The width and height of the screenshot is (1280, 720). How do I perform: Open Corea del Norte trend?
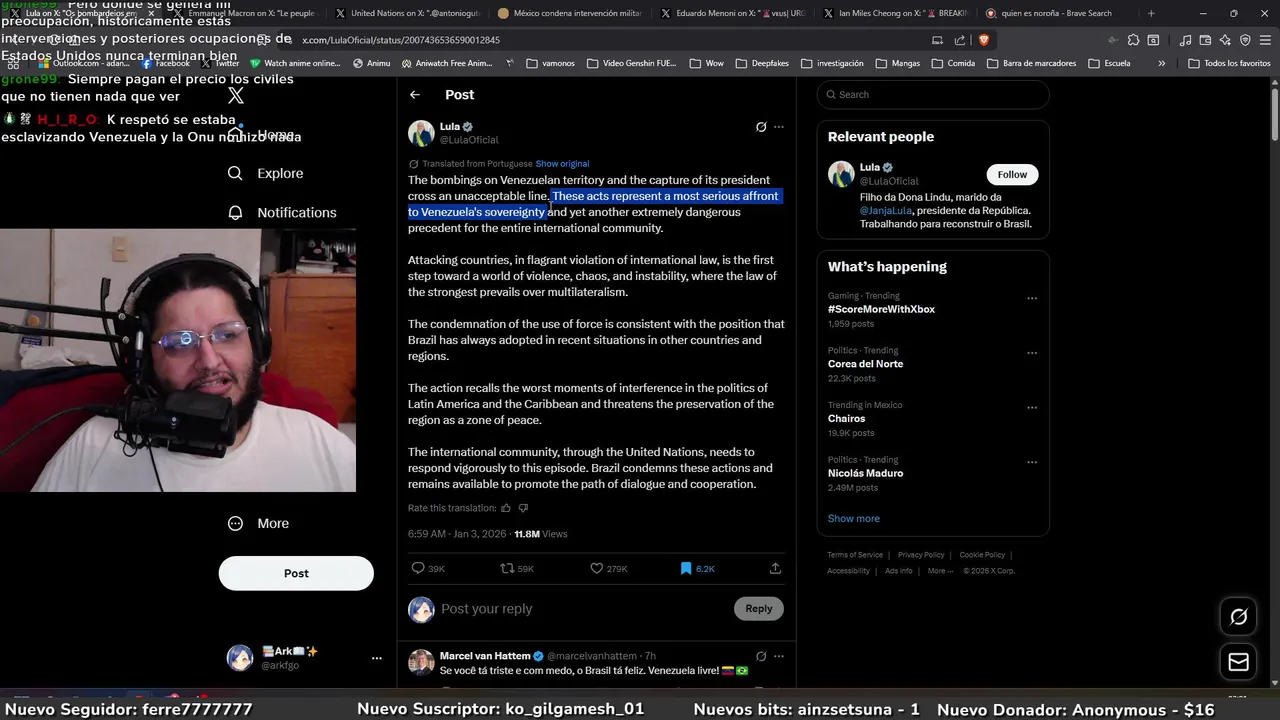pos(865,364)
